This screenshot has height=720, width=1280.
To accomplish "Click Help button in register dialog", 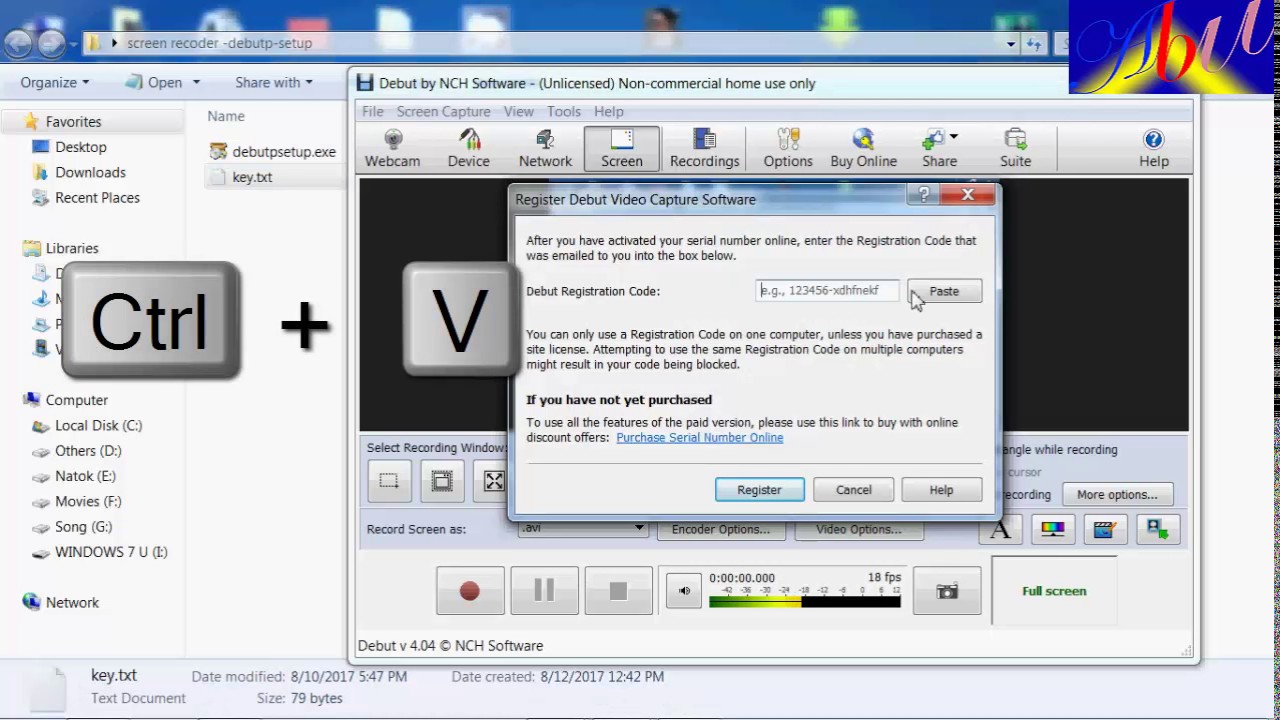I will [941, 490].
